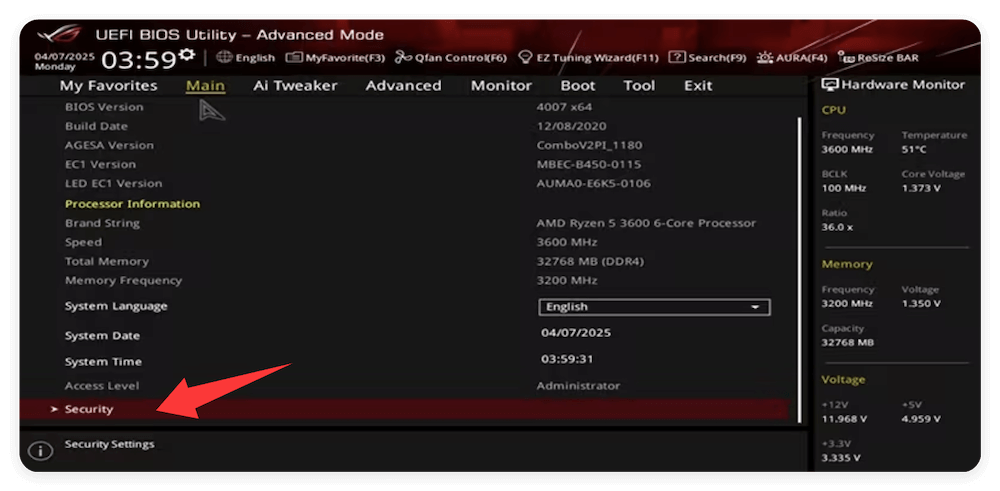The image size is (1000, 491).
Task: Select the LED EC1 Version label
Action: pyautogui.click(x=114, y=184)
